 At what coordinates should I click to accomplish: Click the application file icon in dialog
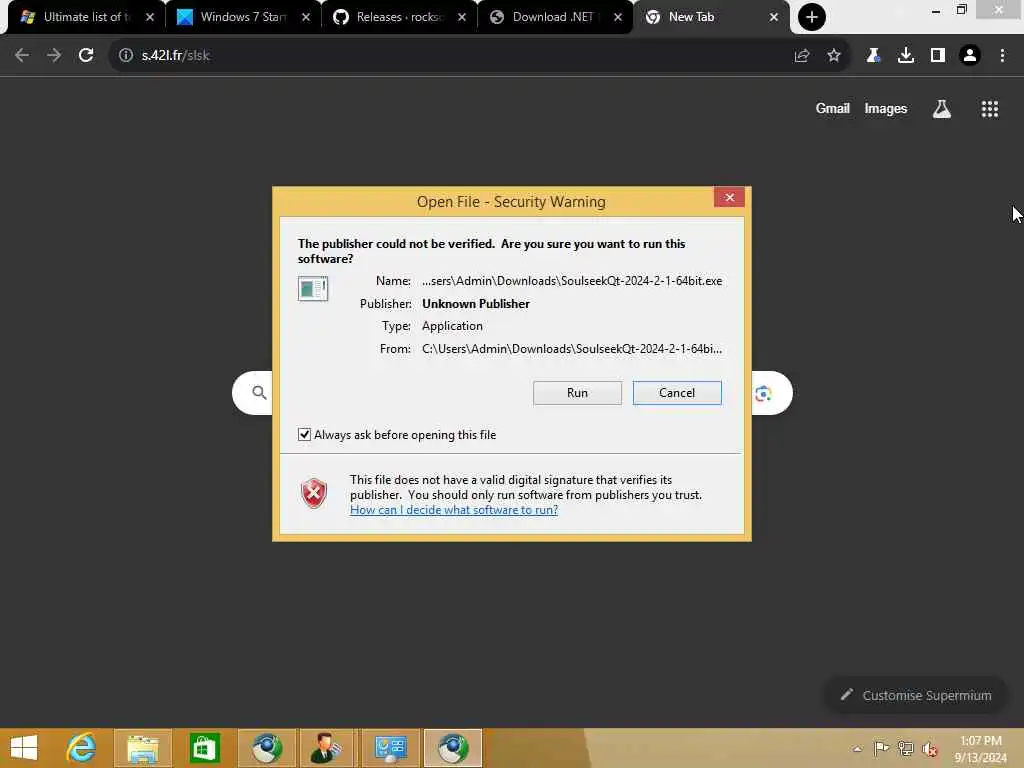313,288
